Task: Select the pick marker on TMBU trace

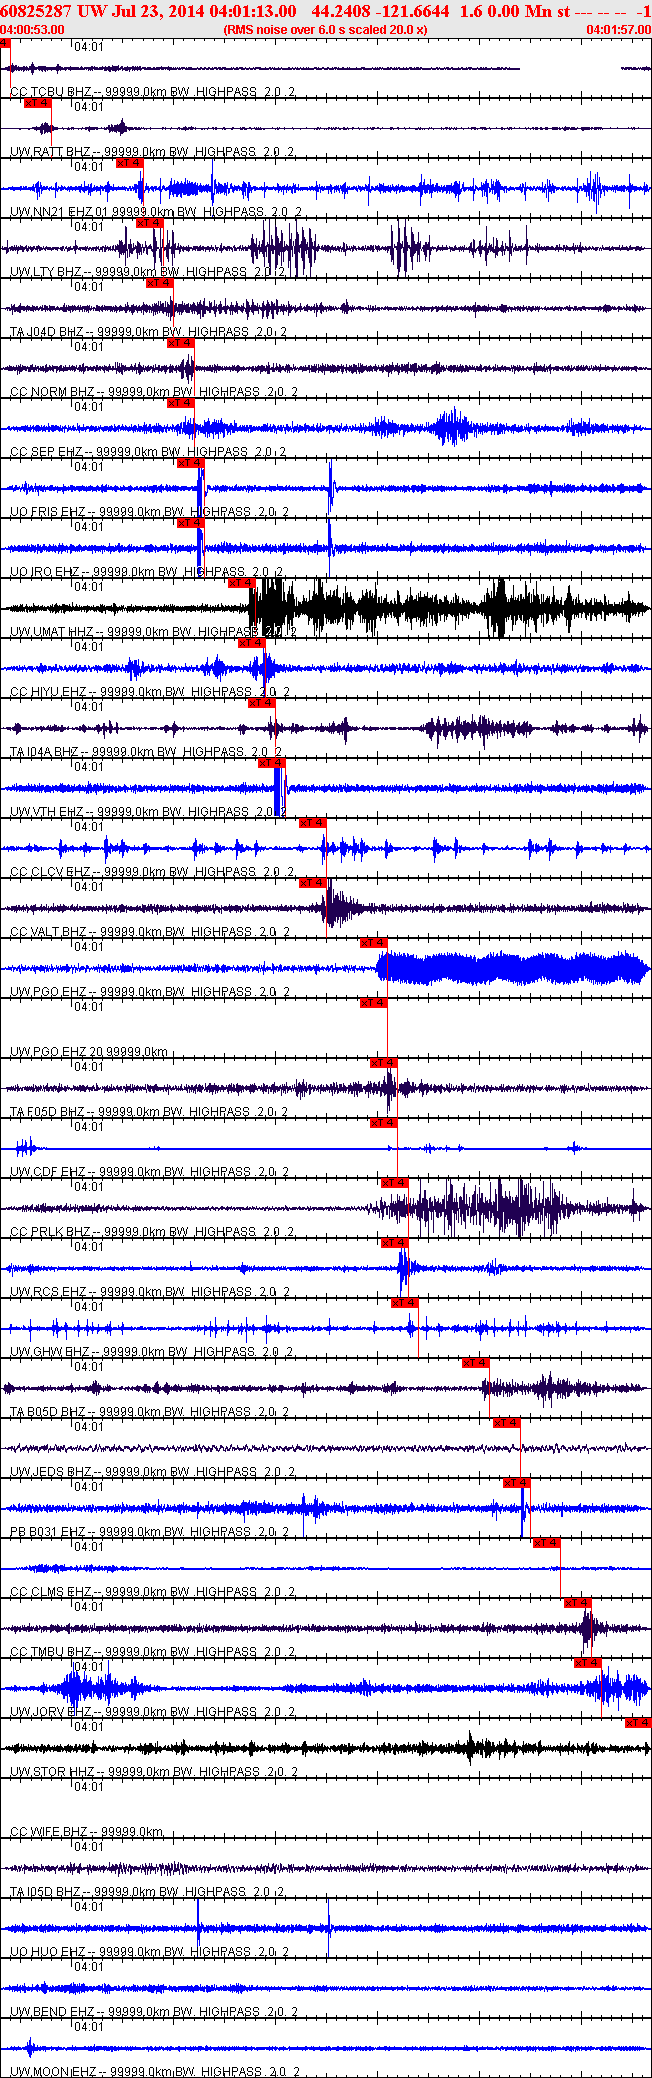Action: point(577,1603)
